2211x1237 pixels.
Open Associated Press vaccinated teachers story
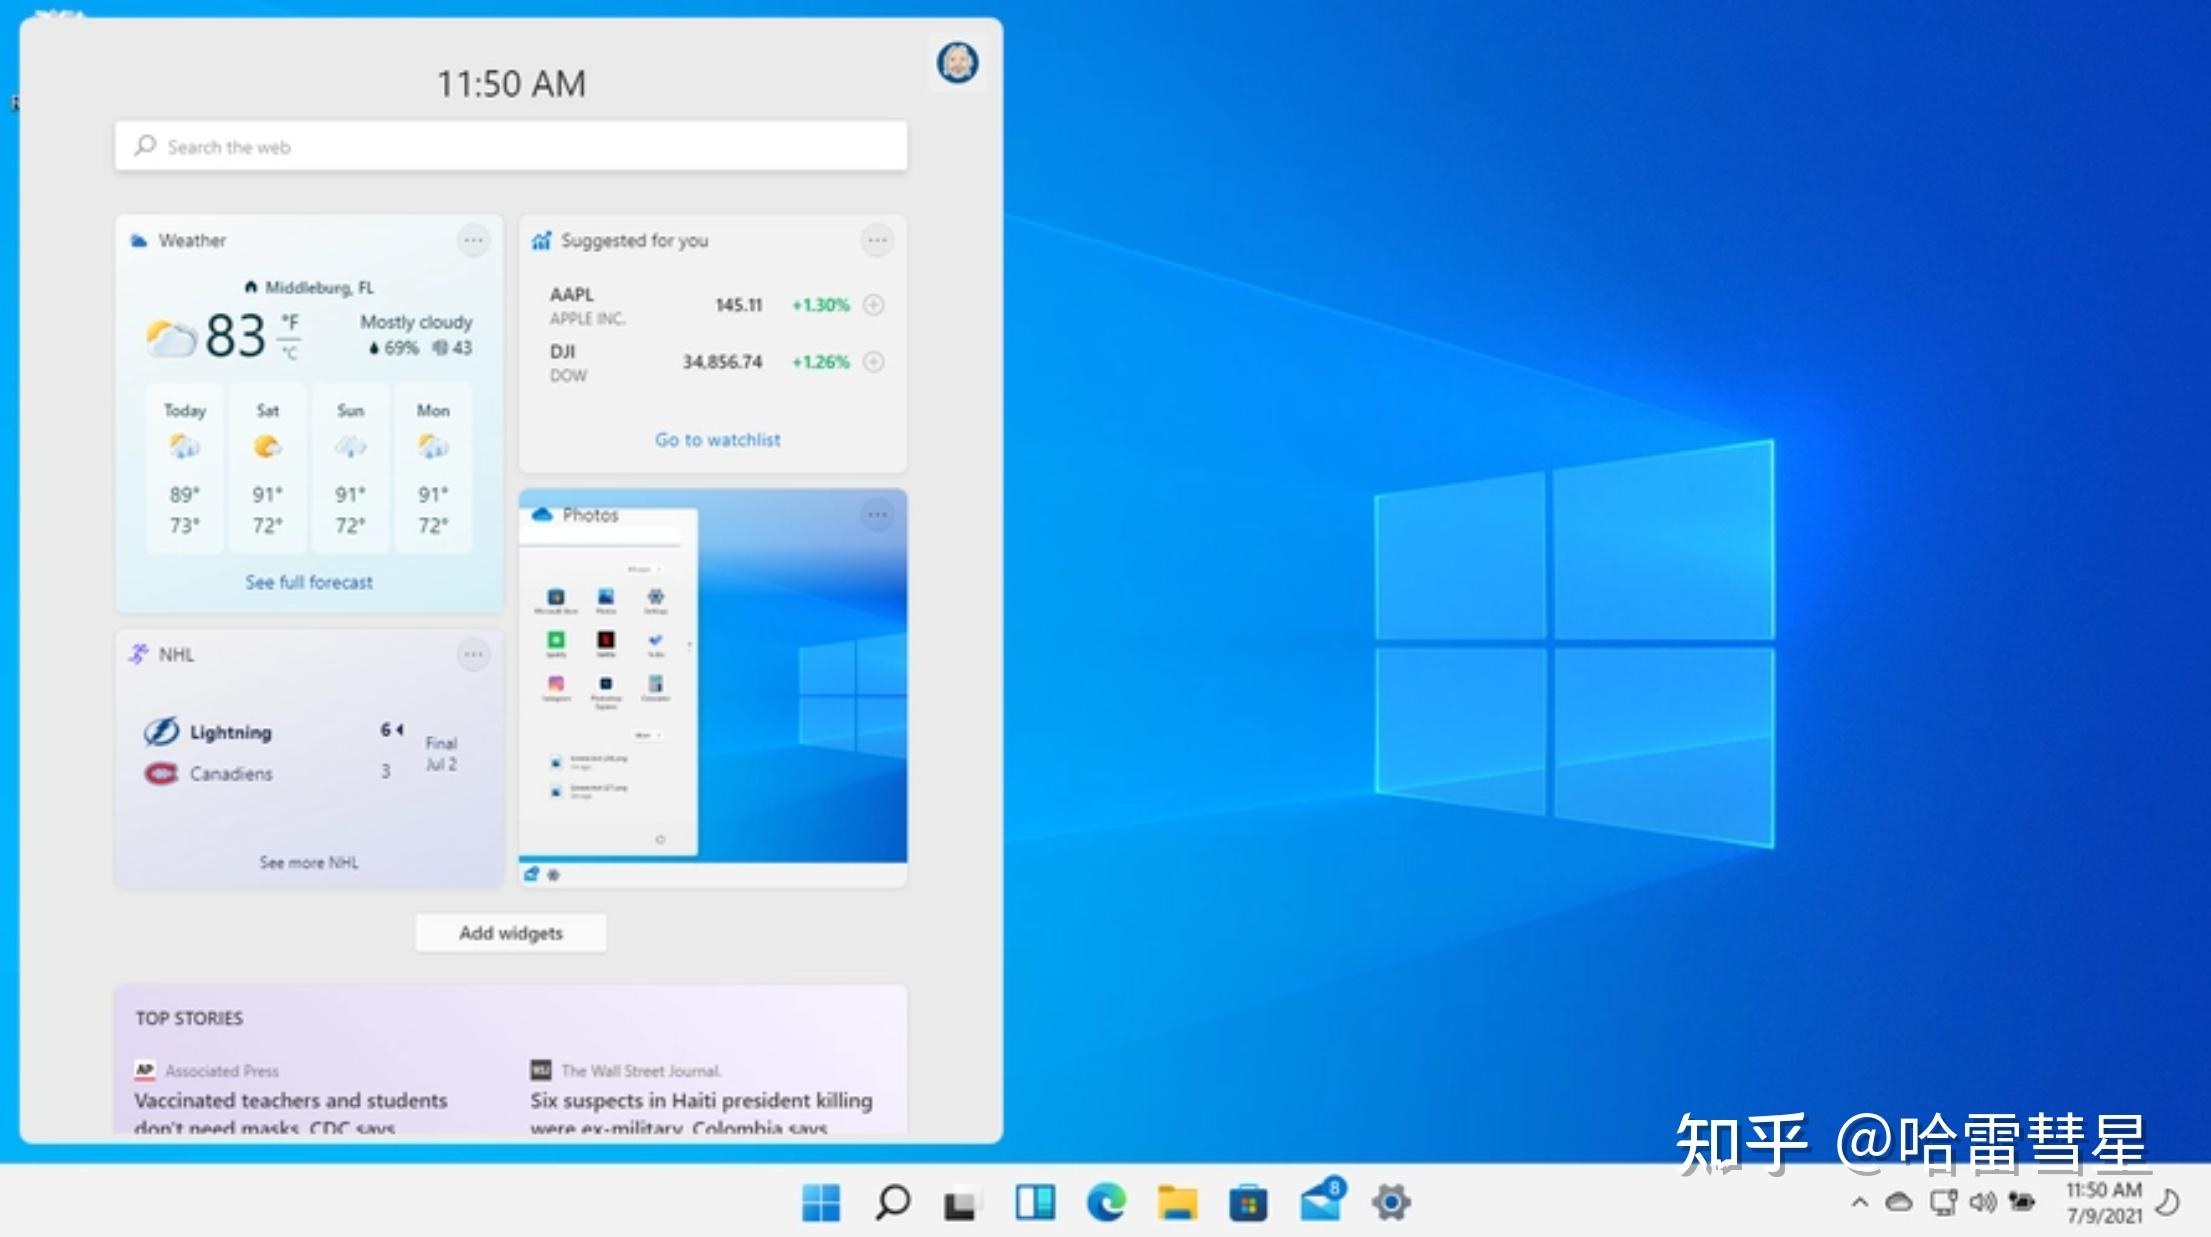coord(291,1113)
